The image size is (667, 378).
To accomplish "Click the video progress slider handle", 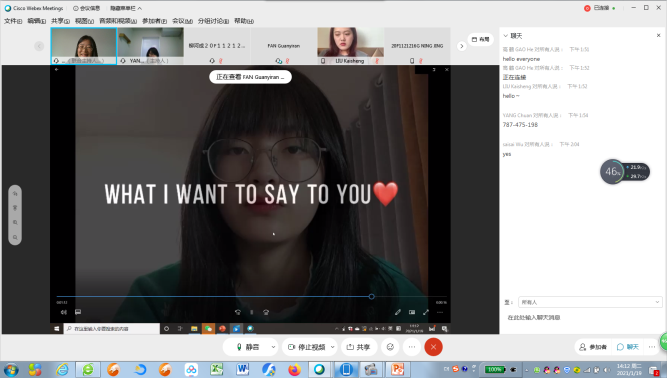I will click(x=371, y=296).
